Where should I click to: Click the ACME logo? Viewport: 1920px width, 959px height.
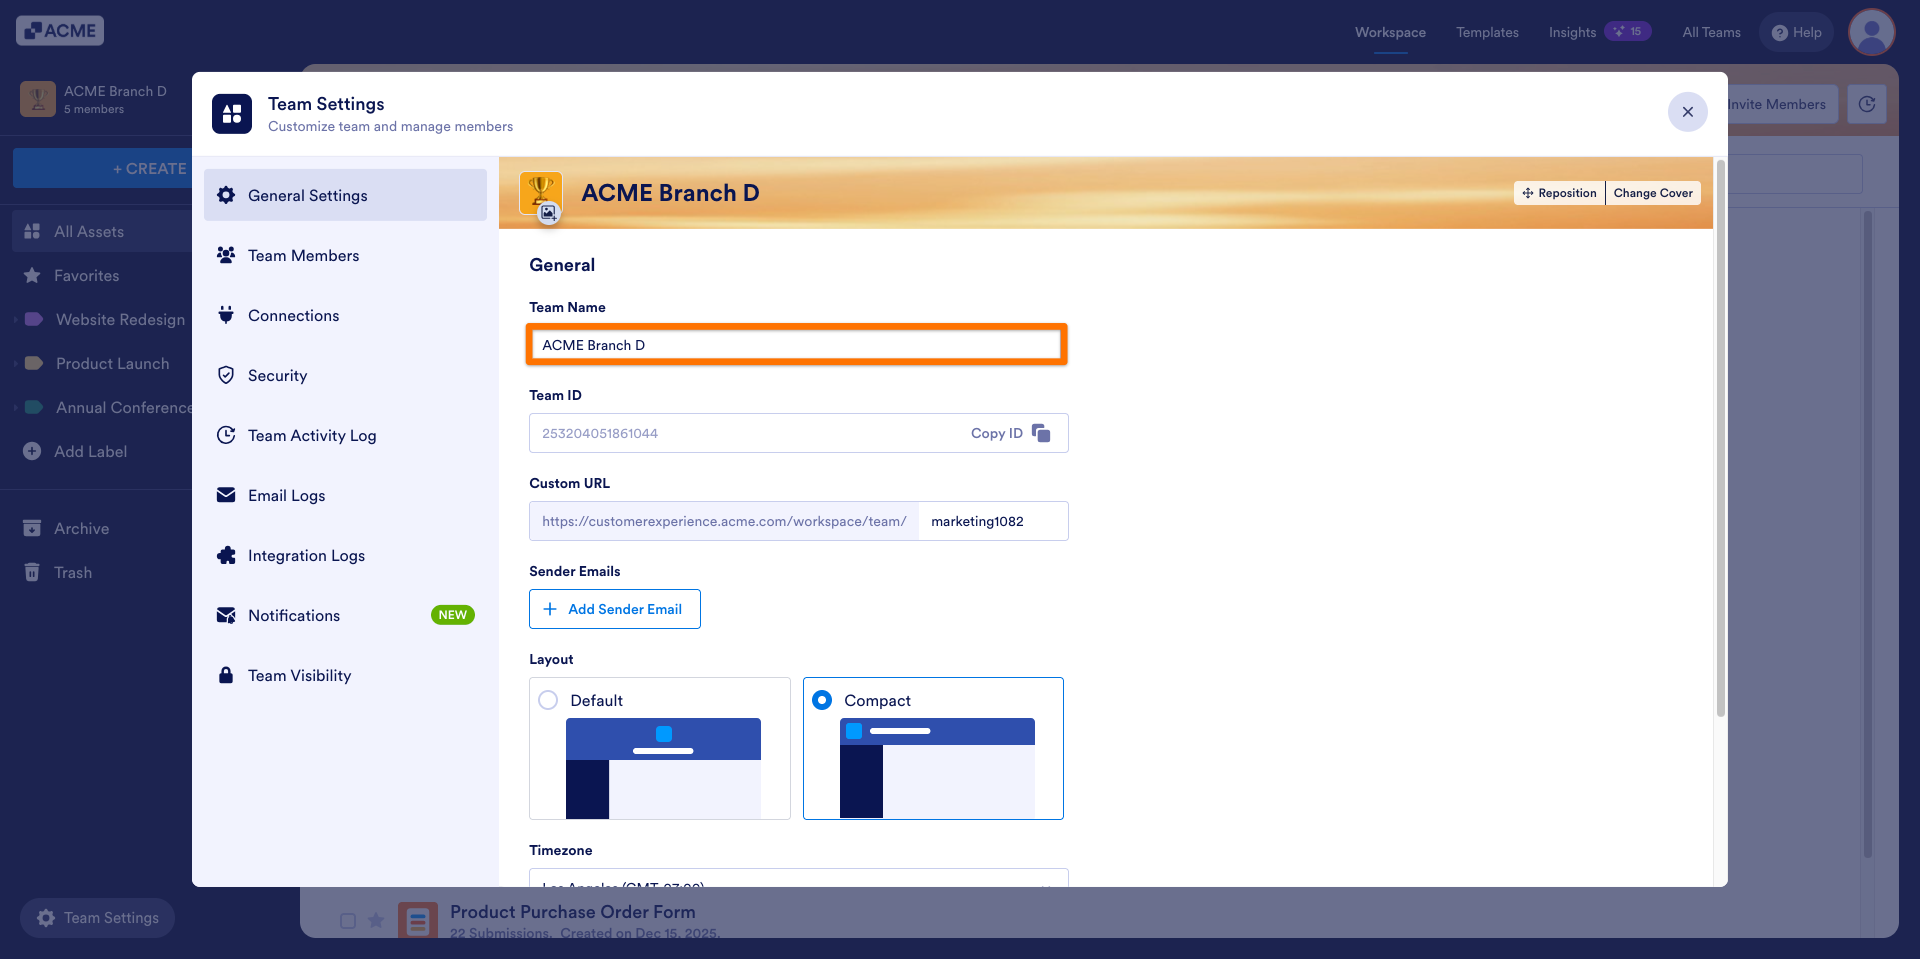(60, 31)
